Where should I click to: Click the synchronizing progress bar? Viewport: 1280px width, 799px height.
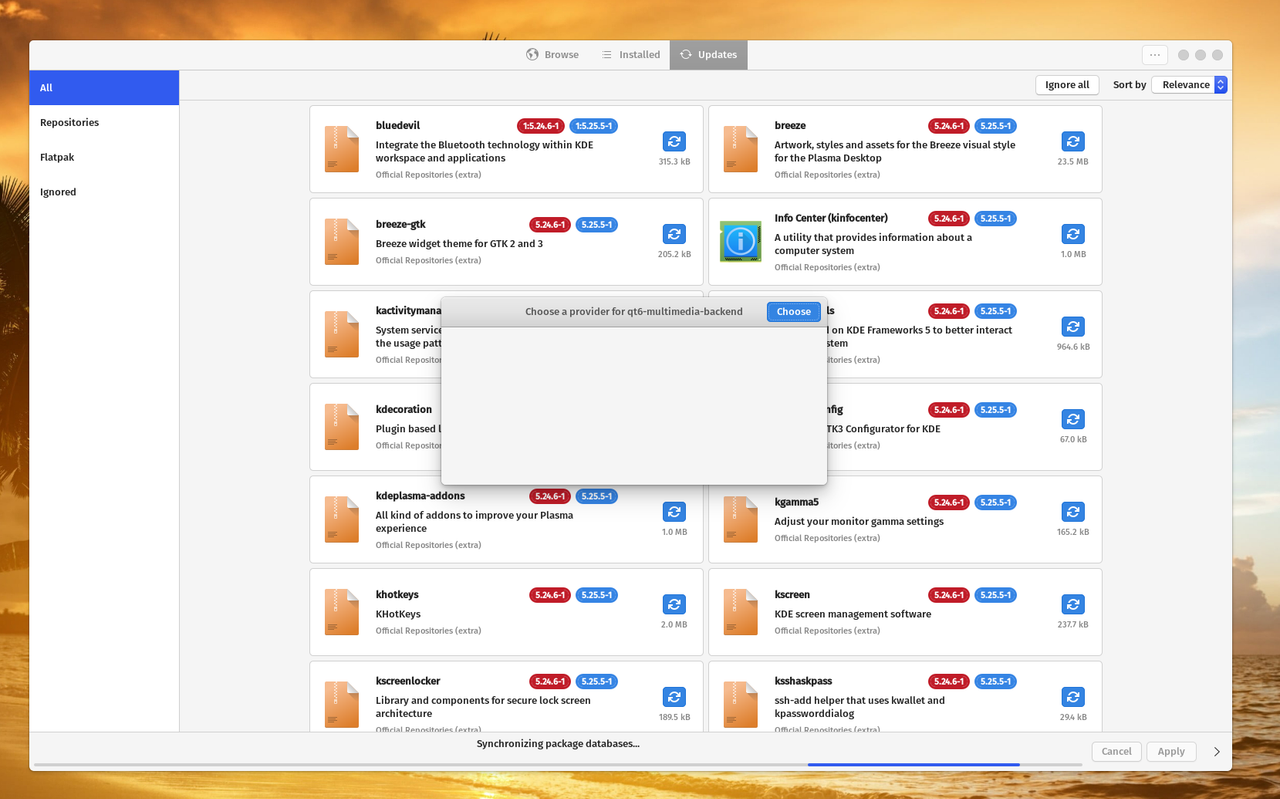point(558,765)
